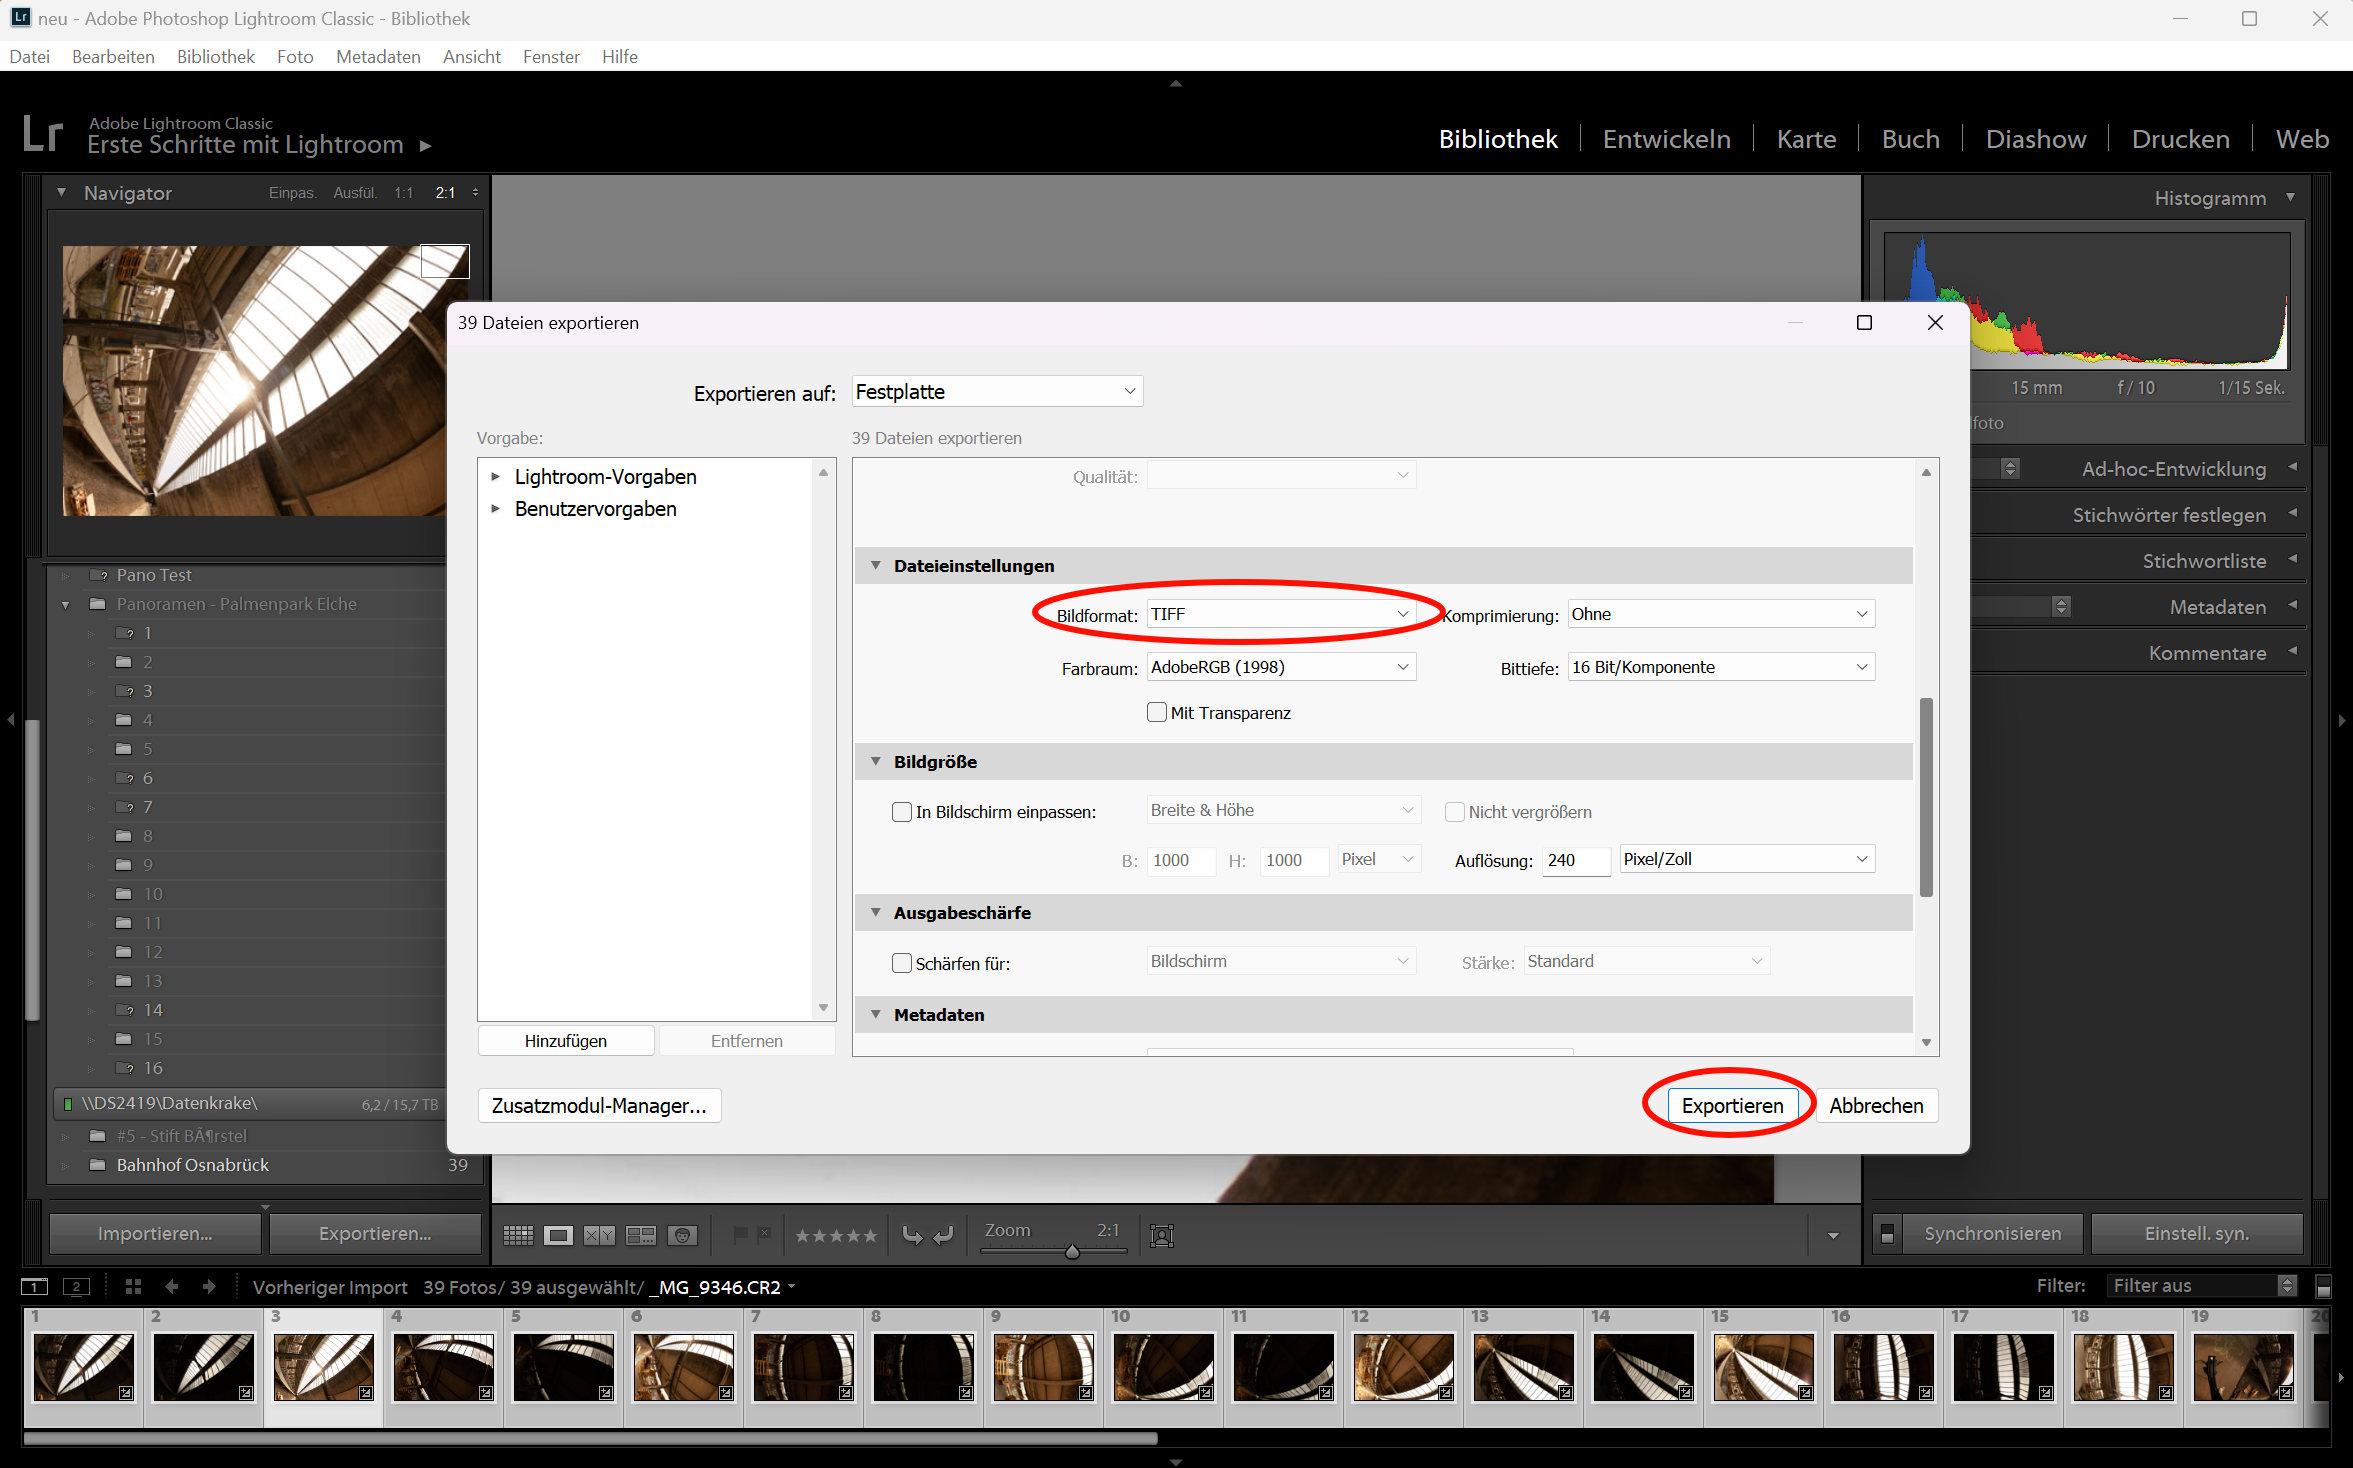Collapse the Ausgabeschärfe section

point(876,912)
